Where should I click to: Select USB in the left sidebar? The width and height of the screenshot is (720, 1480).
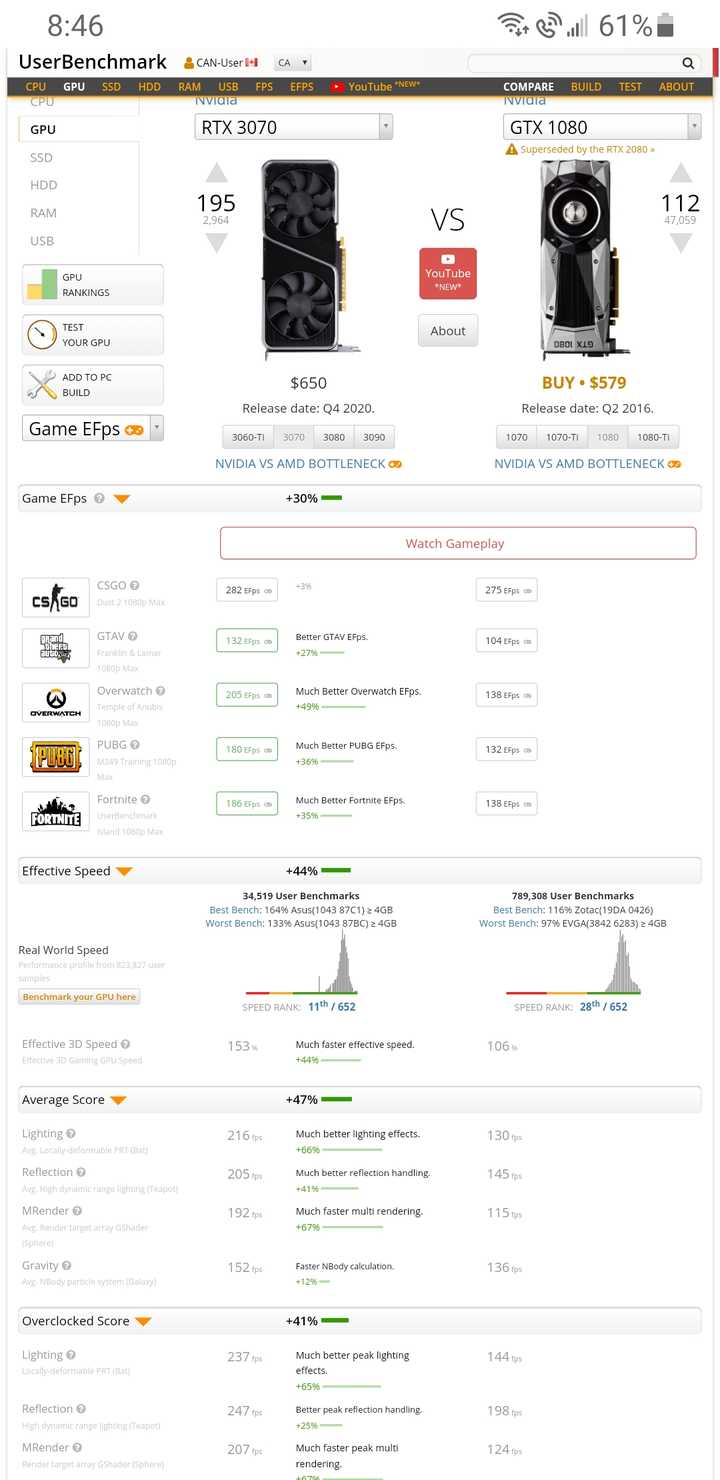tap(42, 241)
